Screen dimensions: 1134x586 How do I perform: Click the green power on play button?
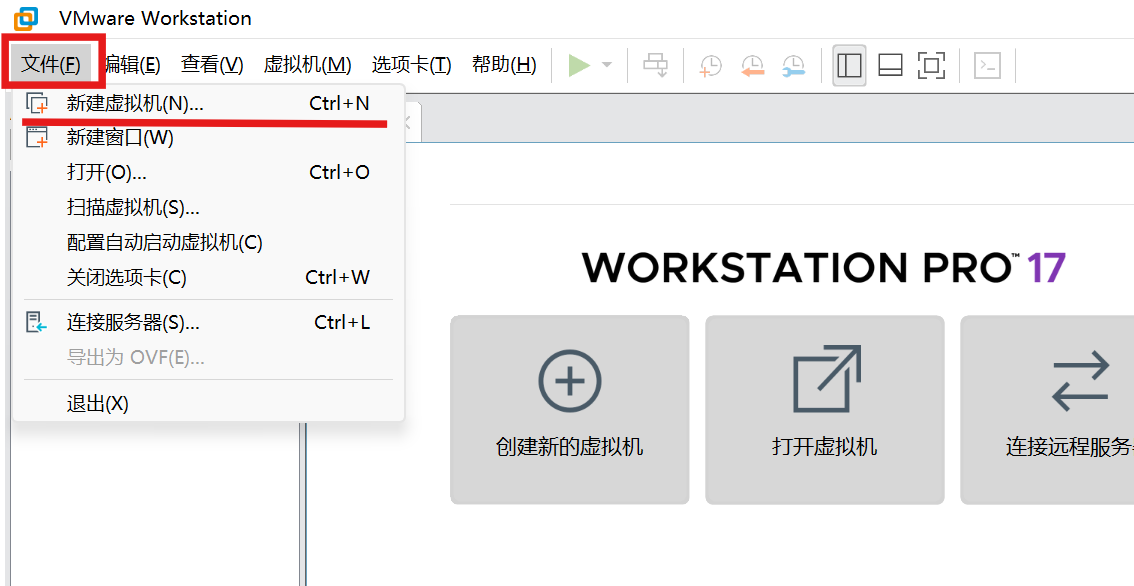(579, 66)
